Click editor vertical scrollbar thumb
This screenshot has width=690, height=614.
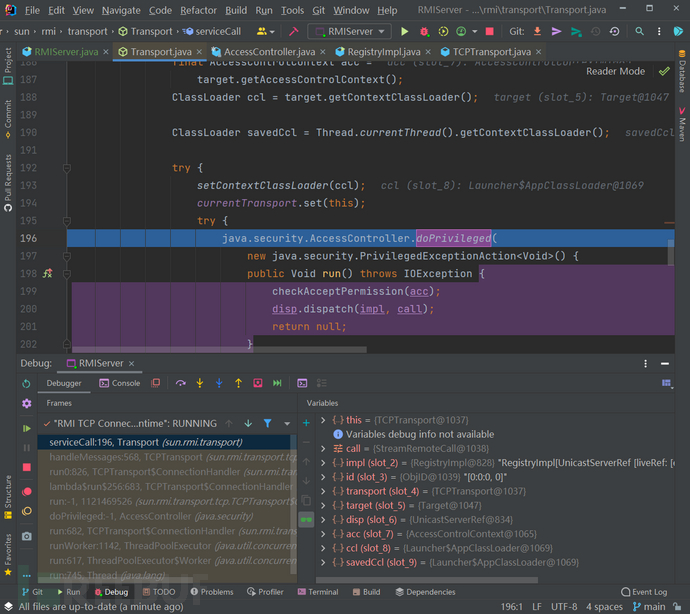pyautogui.click(x=671, y=253)
